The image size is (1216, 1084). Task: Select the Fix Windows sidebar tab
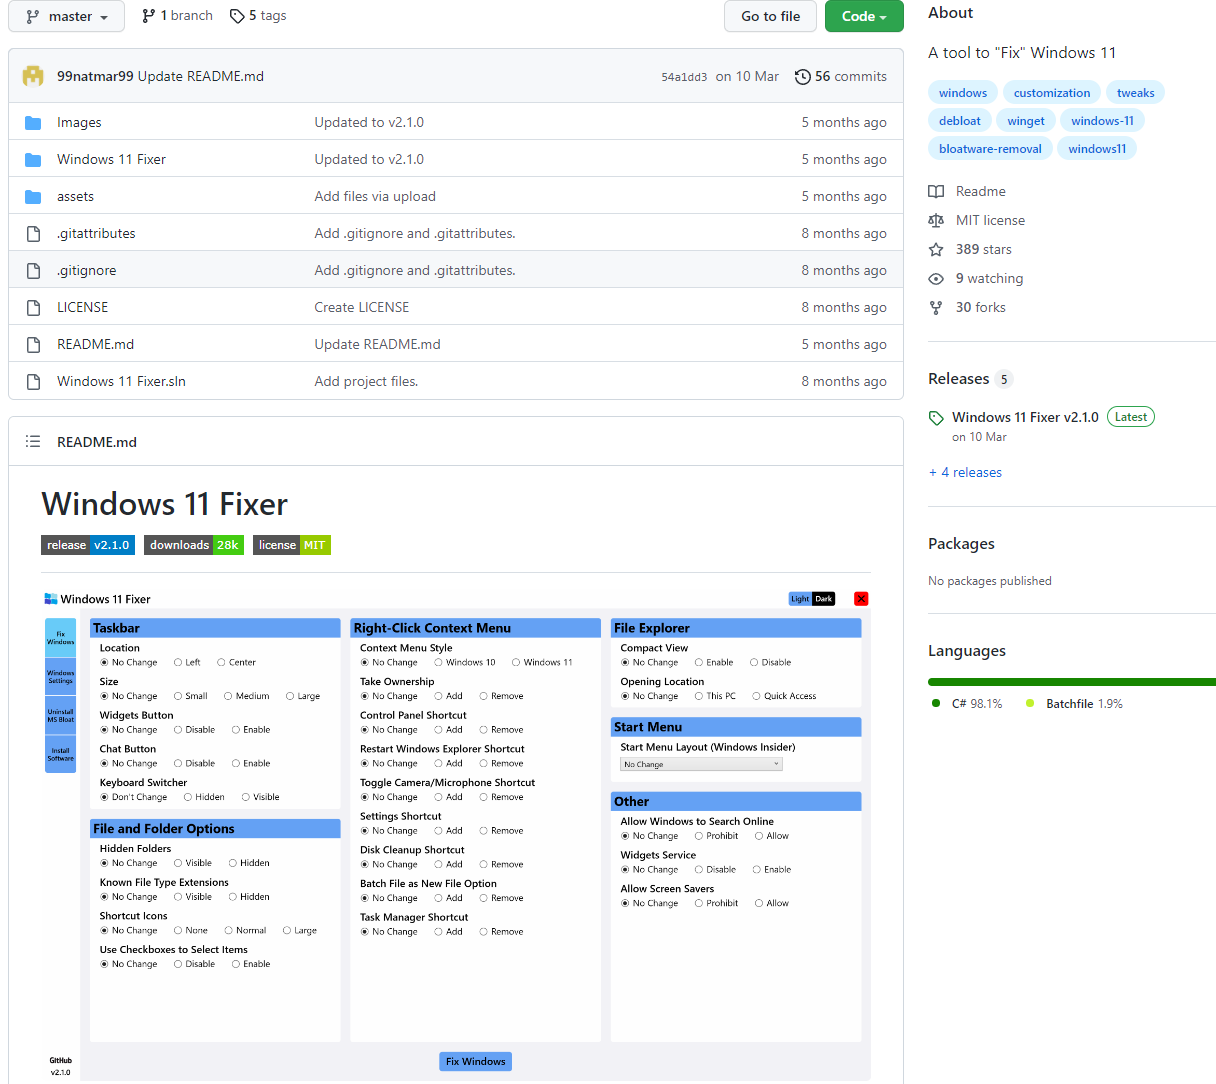[x=60, y=637]
